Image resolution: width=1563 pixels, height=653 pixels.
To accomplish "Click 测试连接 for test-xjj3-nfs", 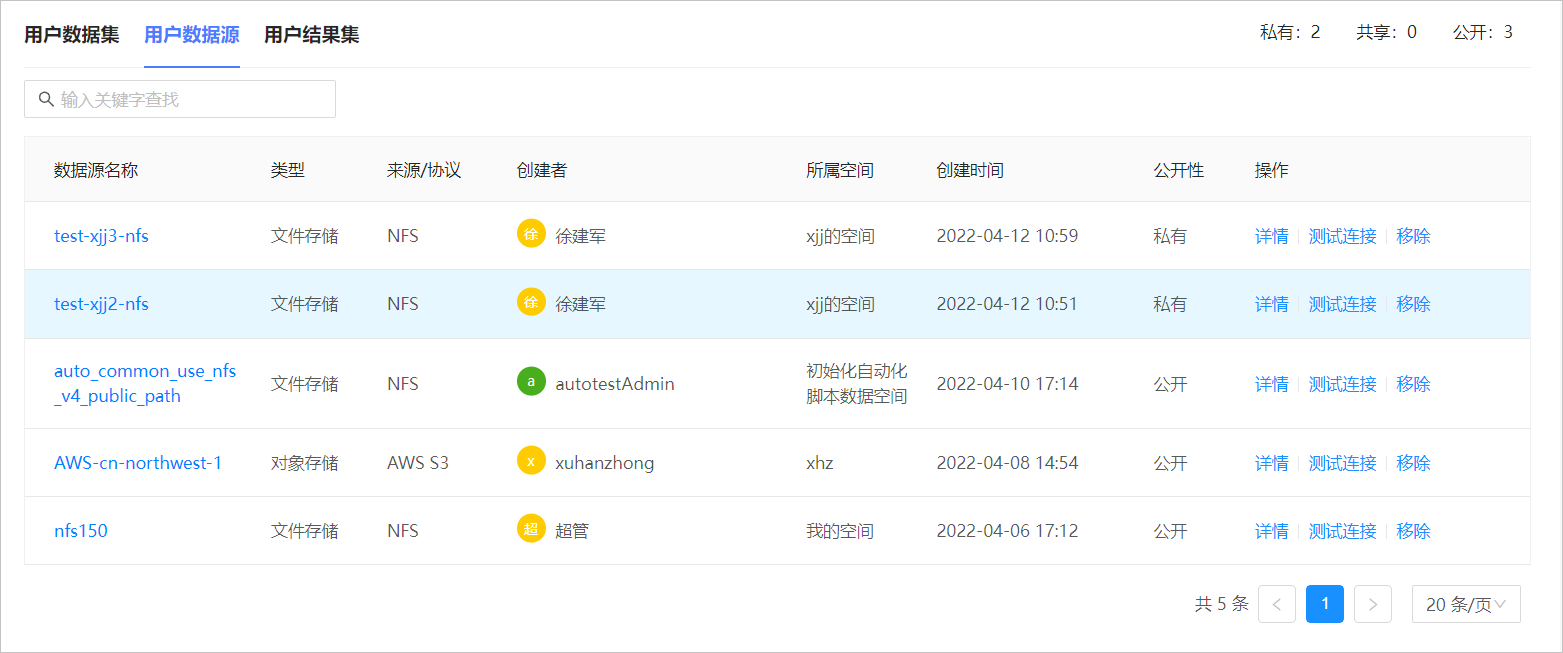I will pyautogui.click(x=1343, y=236).
